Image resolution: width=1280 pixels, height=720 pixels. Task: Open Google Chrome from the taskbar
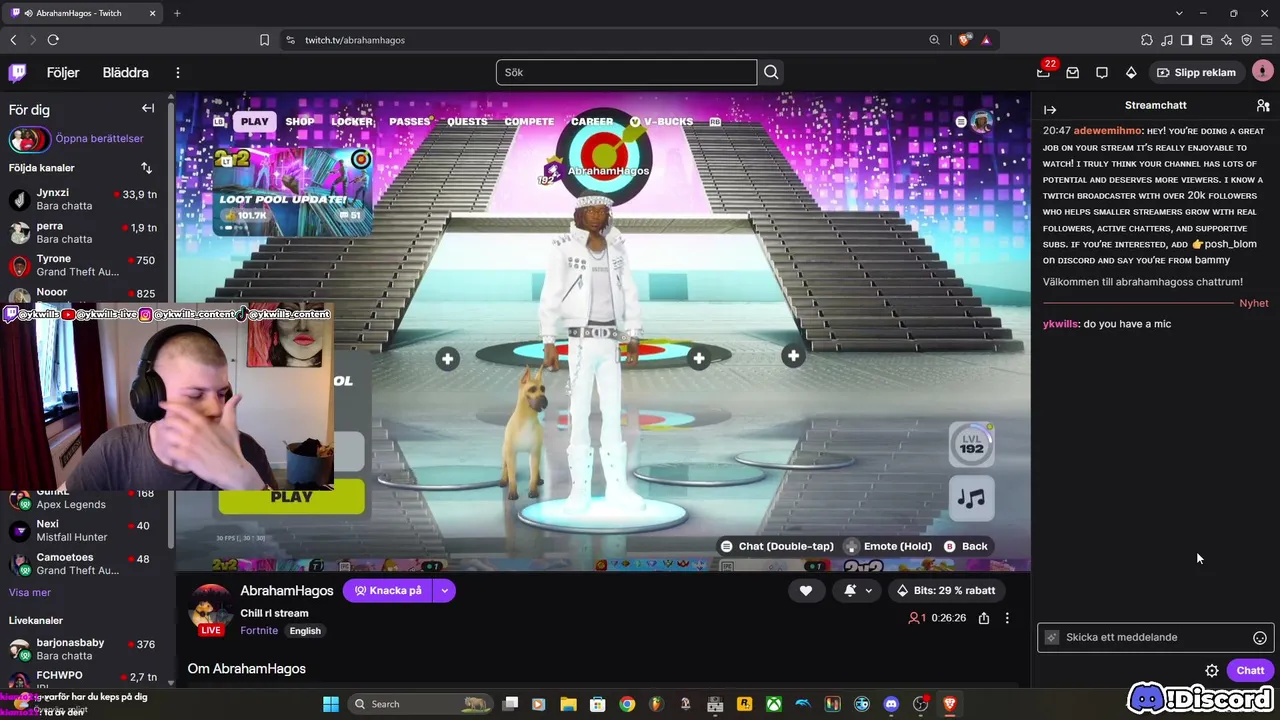[627, 704]
